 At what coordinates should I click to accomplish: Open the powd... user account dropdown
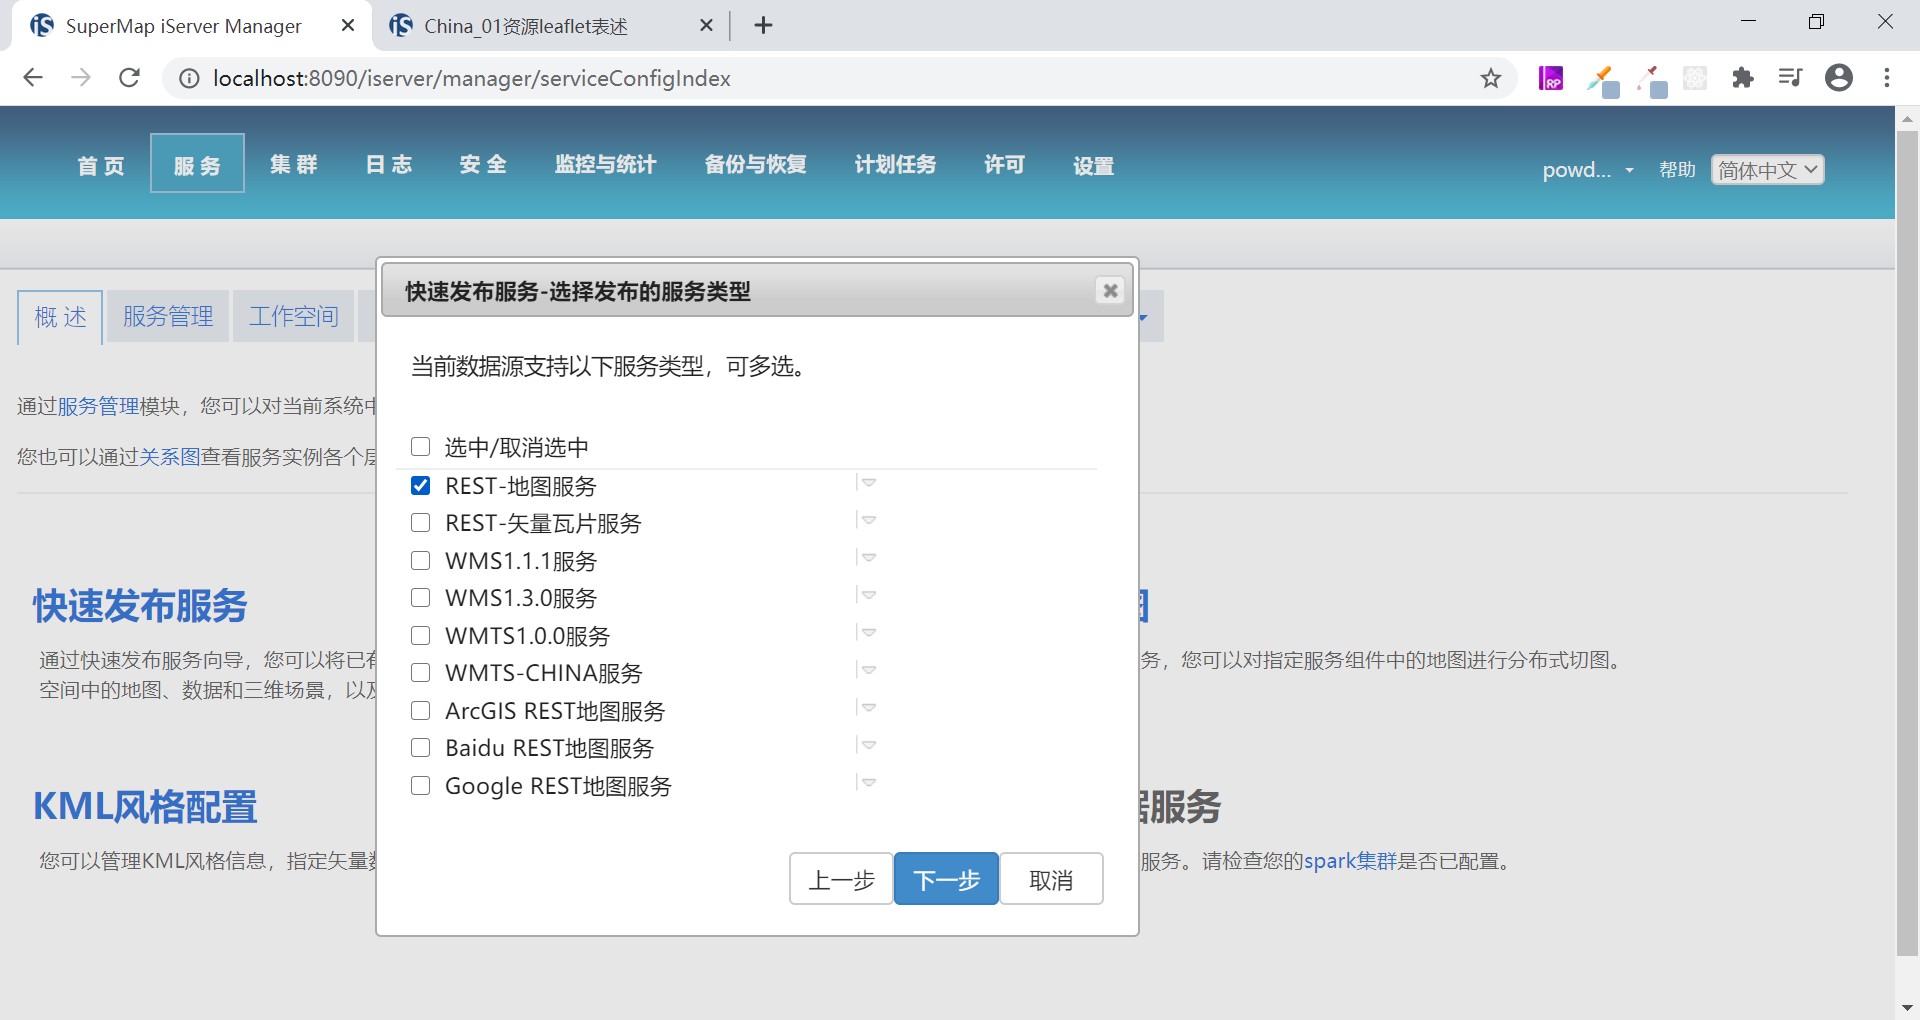point(1588,170)
